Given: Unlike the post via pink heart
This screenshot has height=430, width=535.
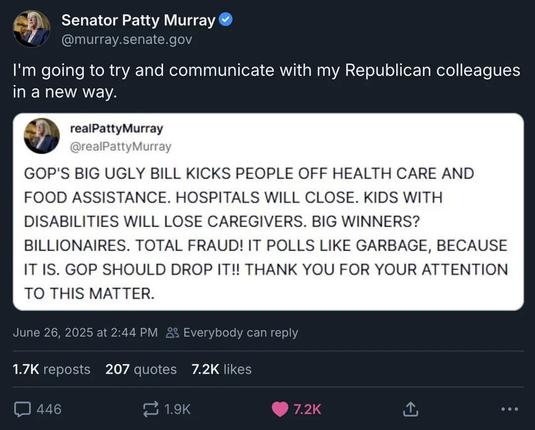Looking at the screenshot, I should tap(280, 409).
